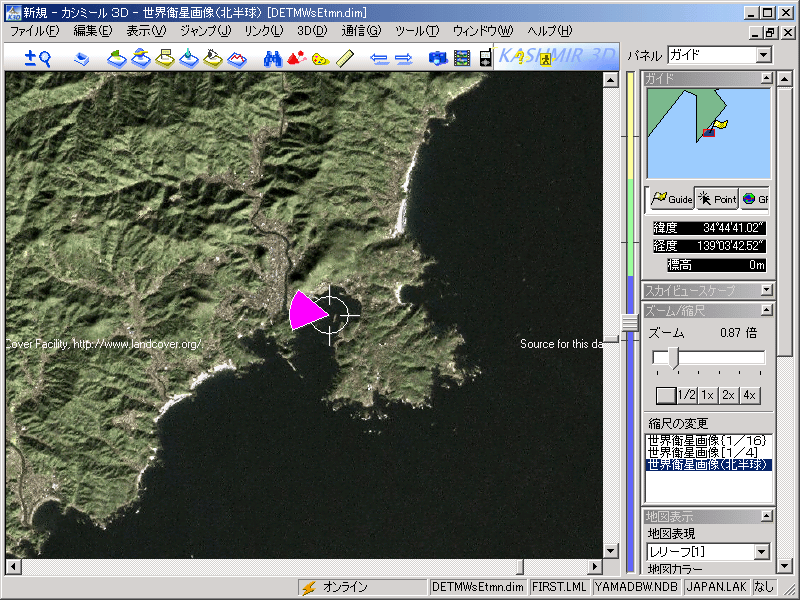
Task: Click the ズーム slider thumb
Action: [673, 358]
